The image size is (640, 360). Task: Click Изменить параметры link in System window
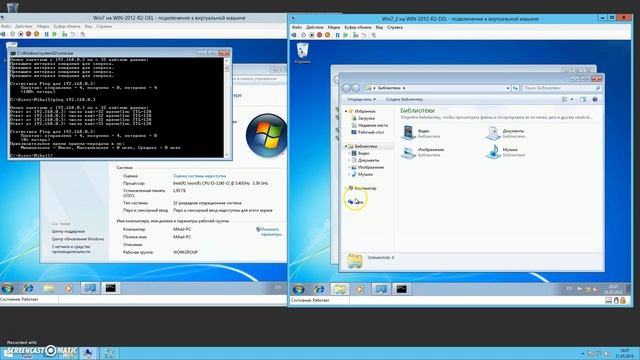pyautogui.click(x=270, y=232)
